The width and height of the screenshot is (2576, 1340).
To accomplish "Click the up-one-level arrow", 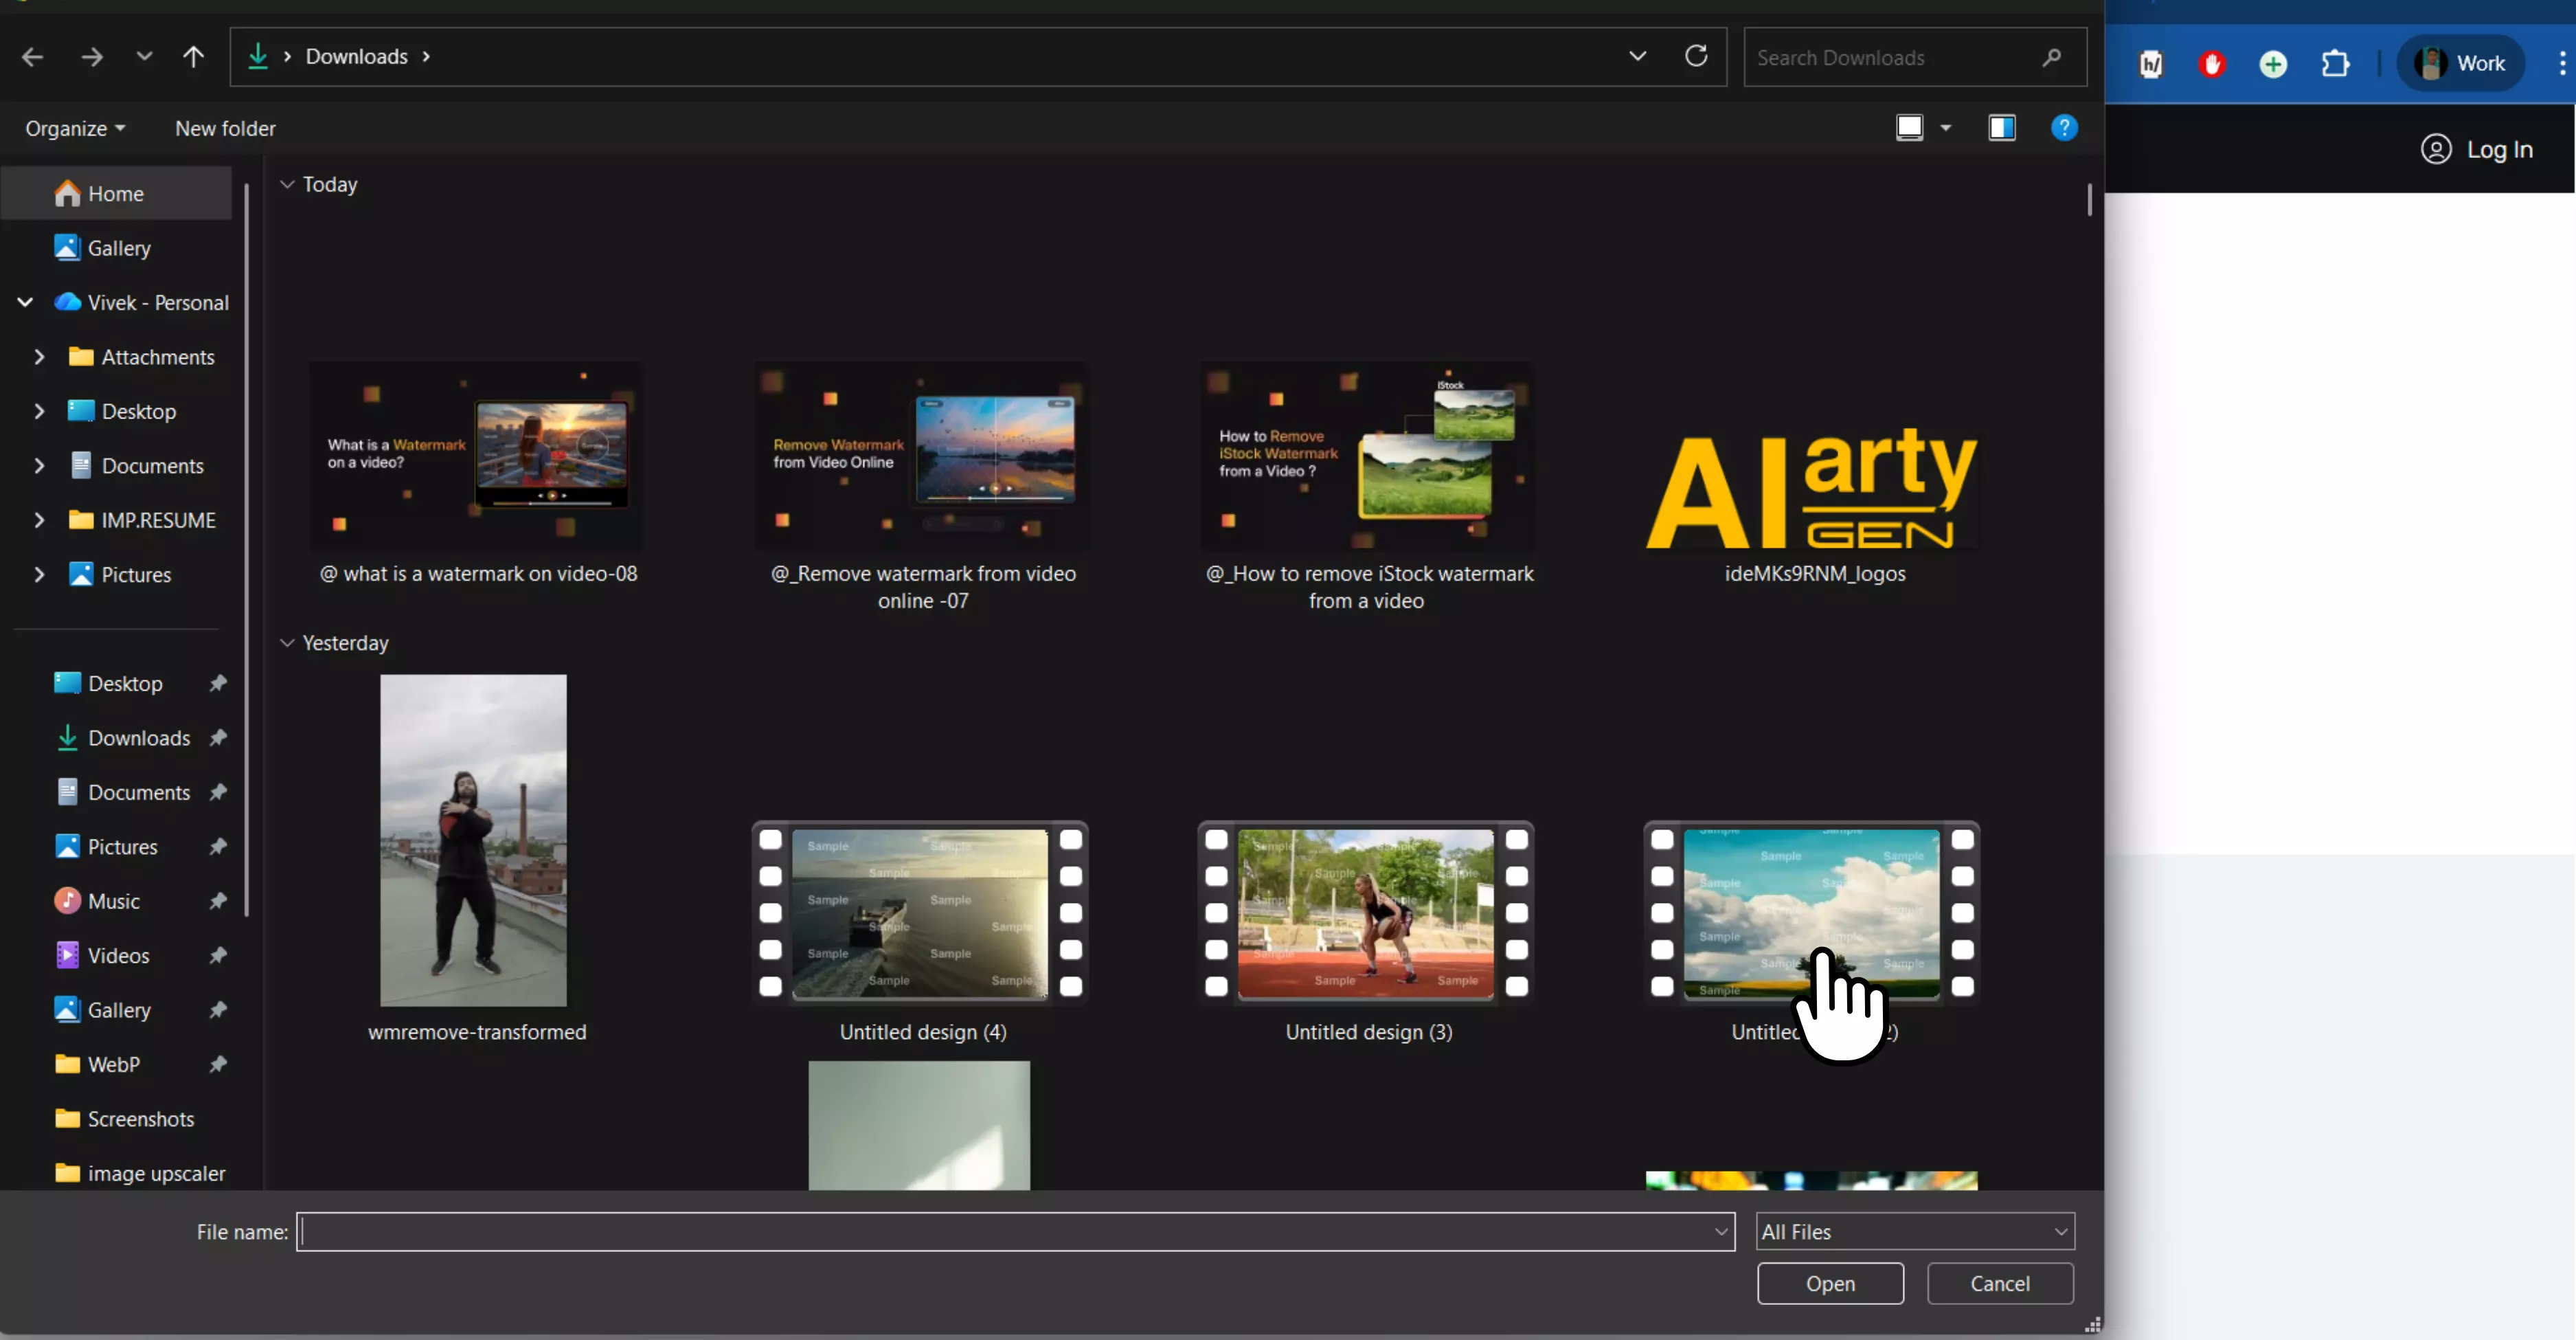I will click(193, 57).
